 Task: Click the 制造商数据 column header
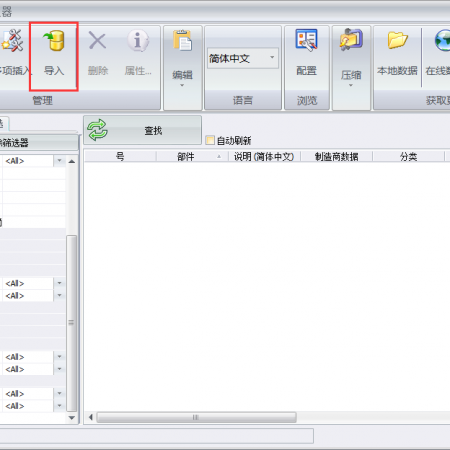coord(336,157)
